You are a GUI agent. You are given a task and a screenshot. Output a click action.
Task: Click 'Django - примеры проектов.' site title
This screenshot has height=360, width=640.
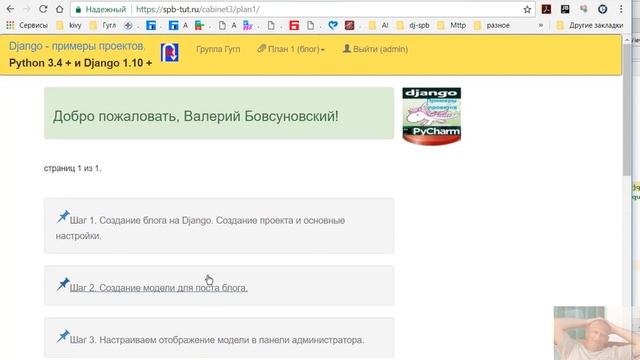click(x=77, y=46)
